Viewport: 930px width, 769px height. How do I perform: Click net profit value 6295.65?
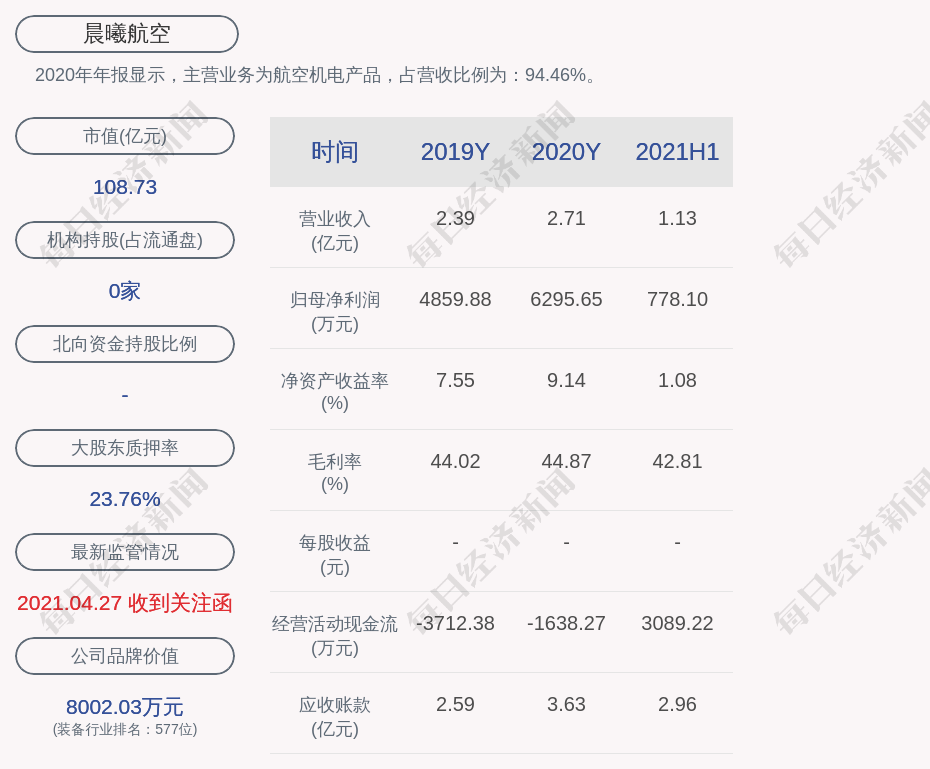pyautogui.click(x=566, y=299)
